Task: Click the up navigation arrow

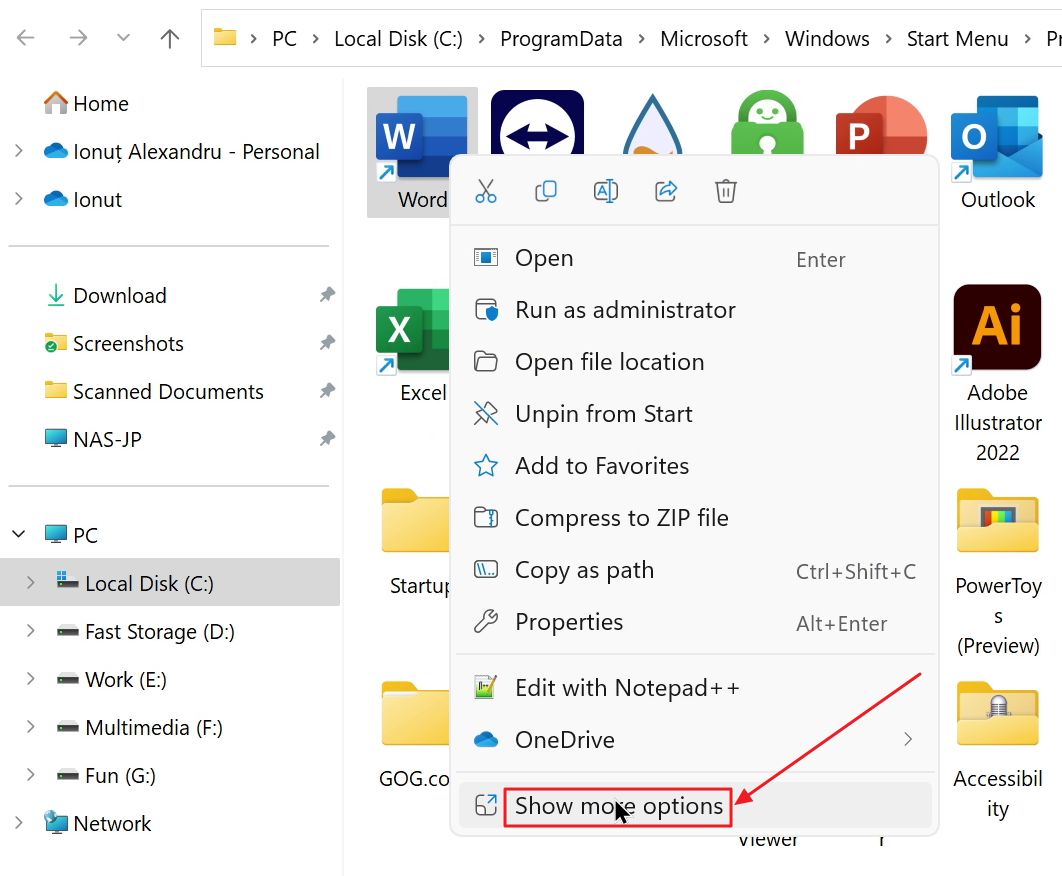Action: click(x=170, y=38)
